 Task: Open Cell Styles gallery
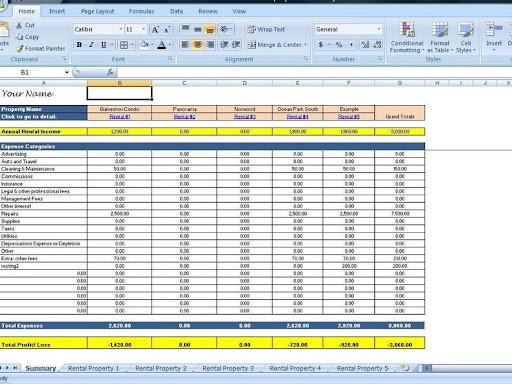[466, 37]
